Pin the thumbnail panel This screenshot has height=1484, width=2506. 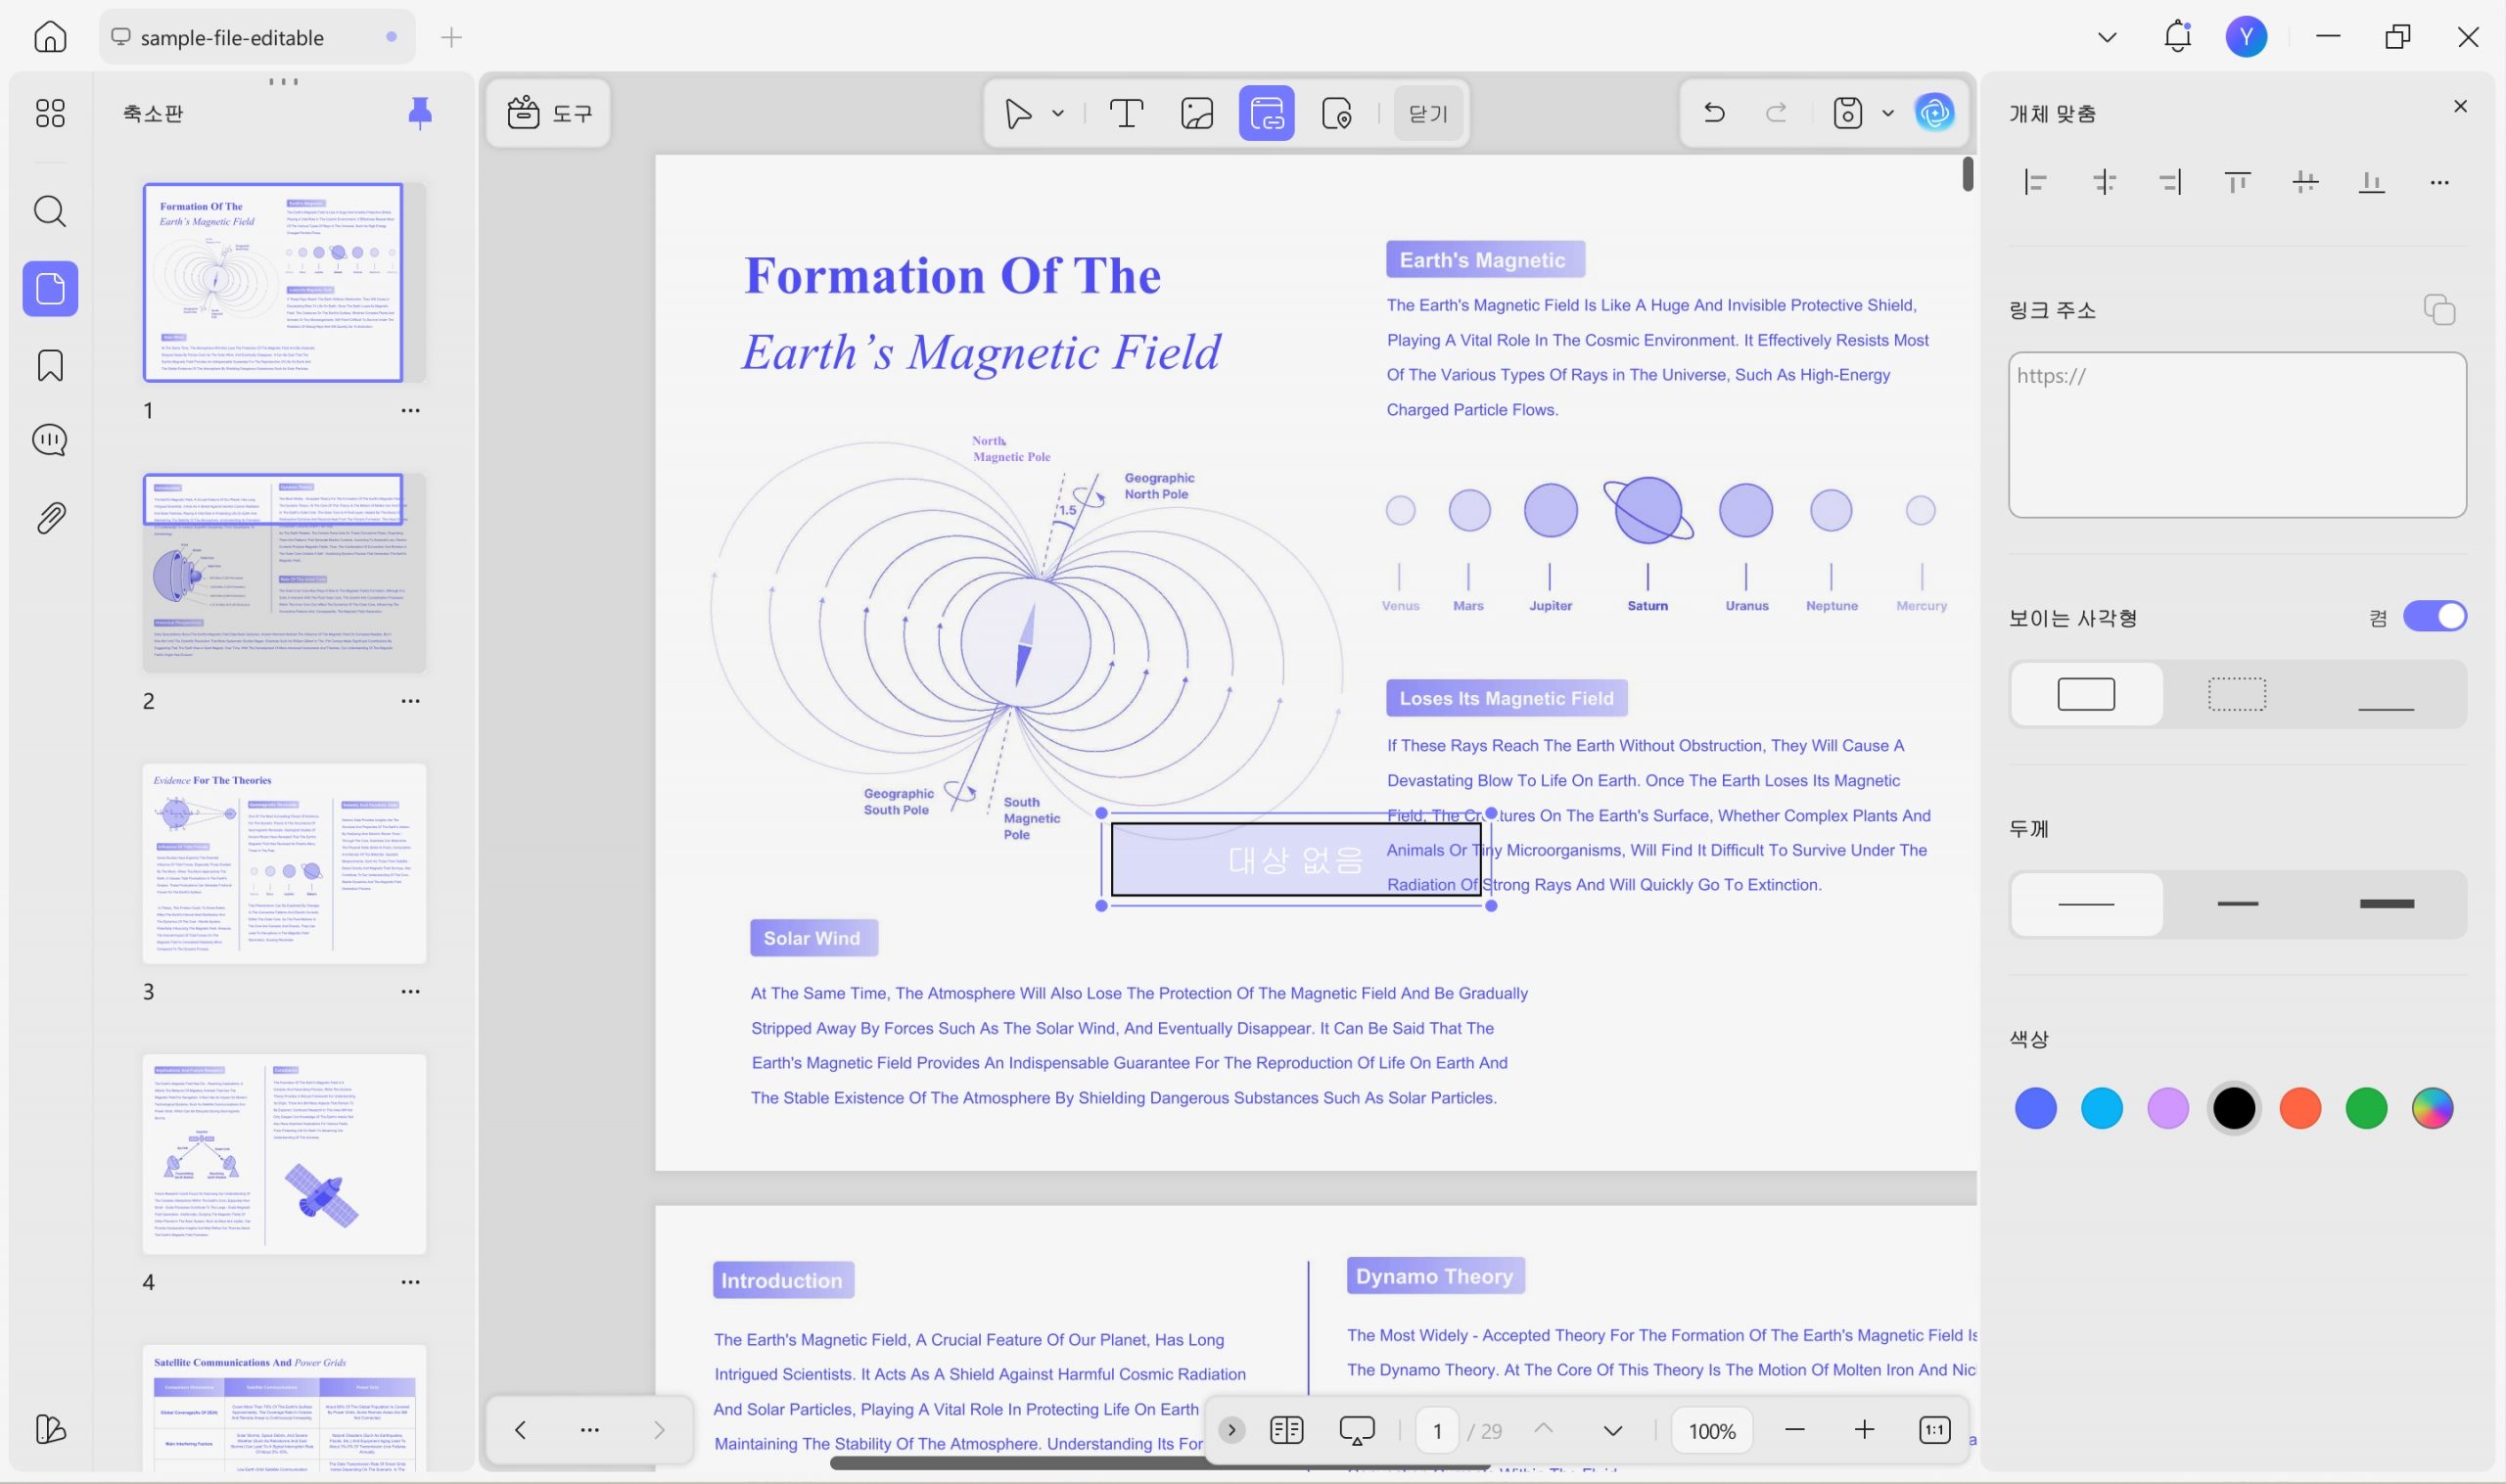coord(420,113)
